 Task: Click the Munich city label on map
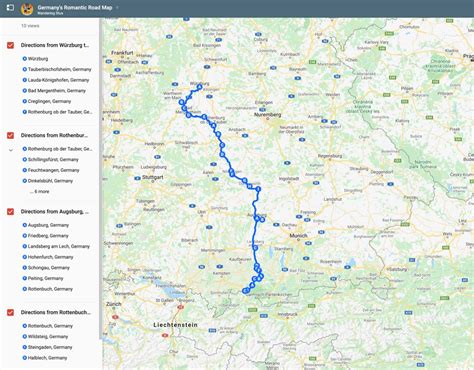[x=298, y=236]
